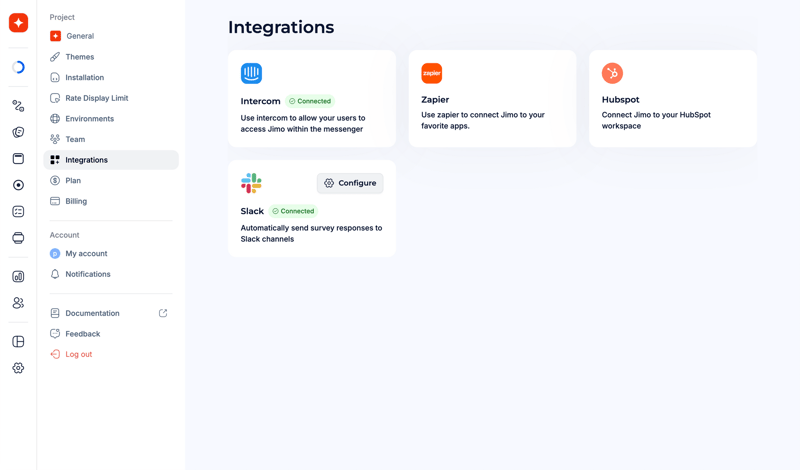Open the settings gear icon in the left rail
The width and height of the screenshot is (800, 470).
tap(18, 368)
